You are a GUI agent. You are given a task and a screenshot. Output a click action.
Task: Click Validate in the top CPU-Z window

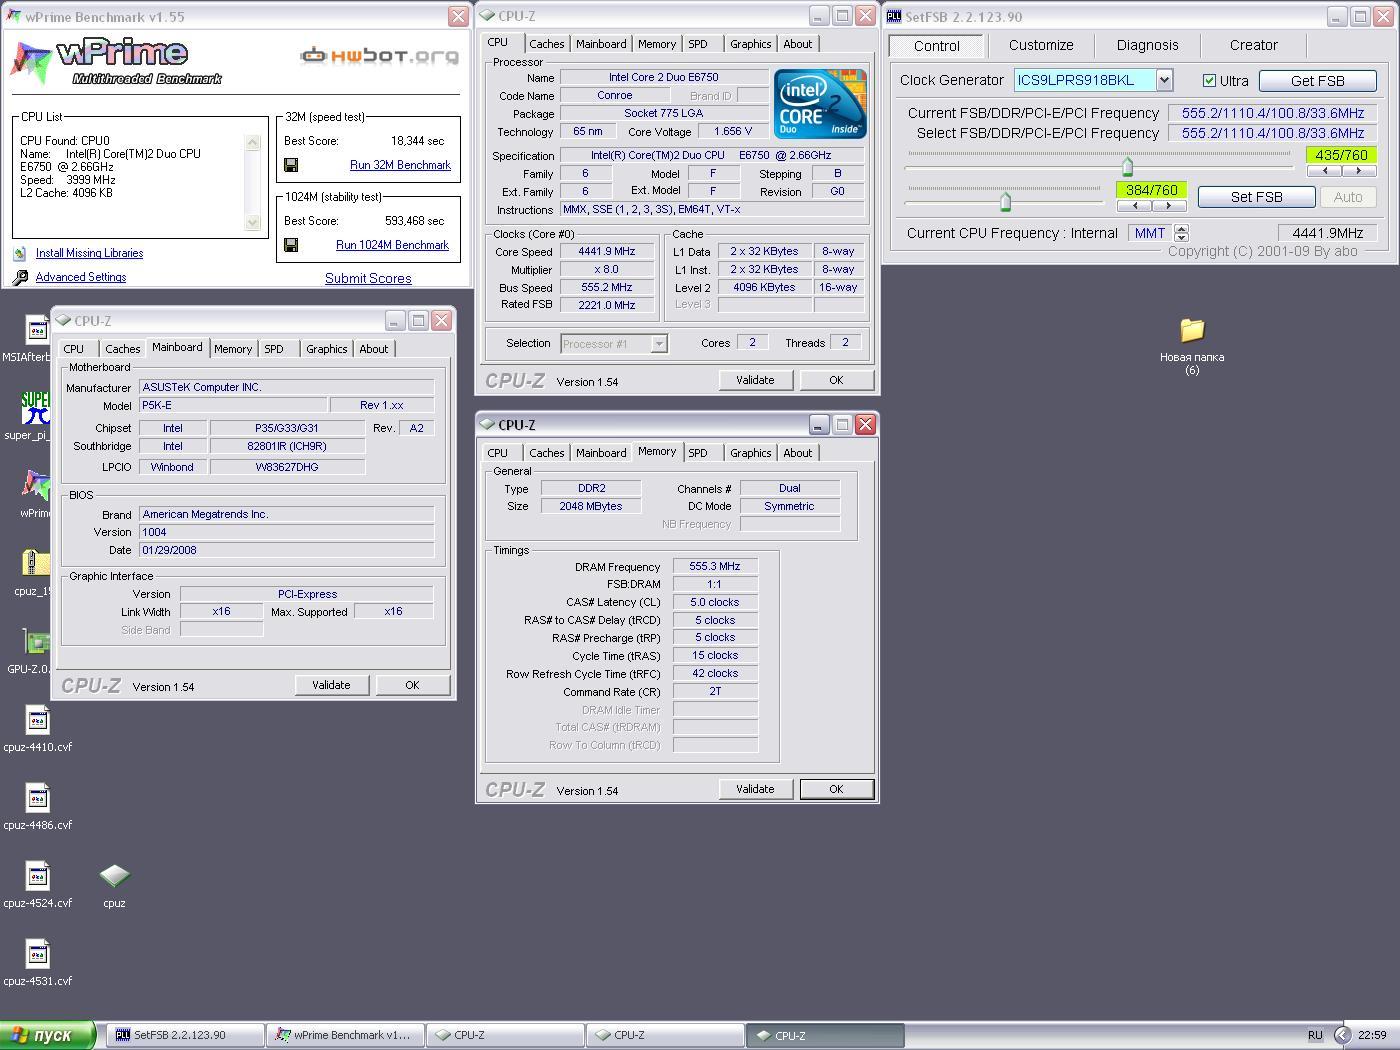[755, 380]
